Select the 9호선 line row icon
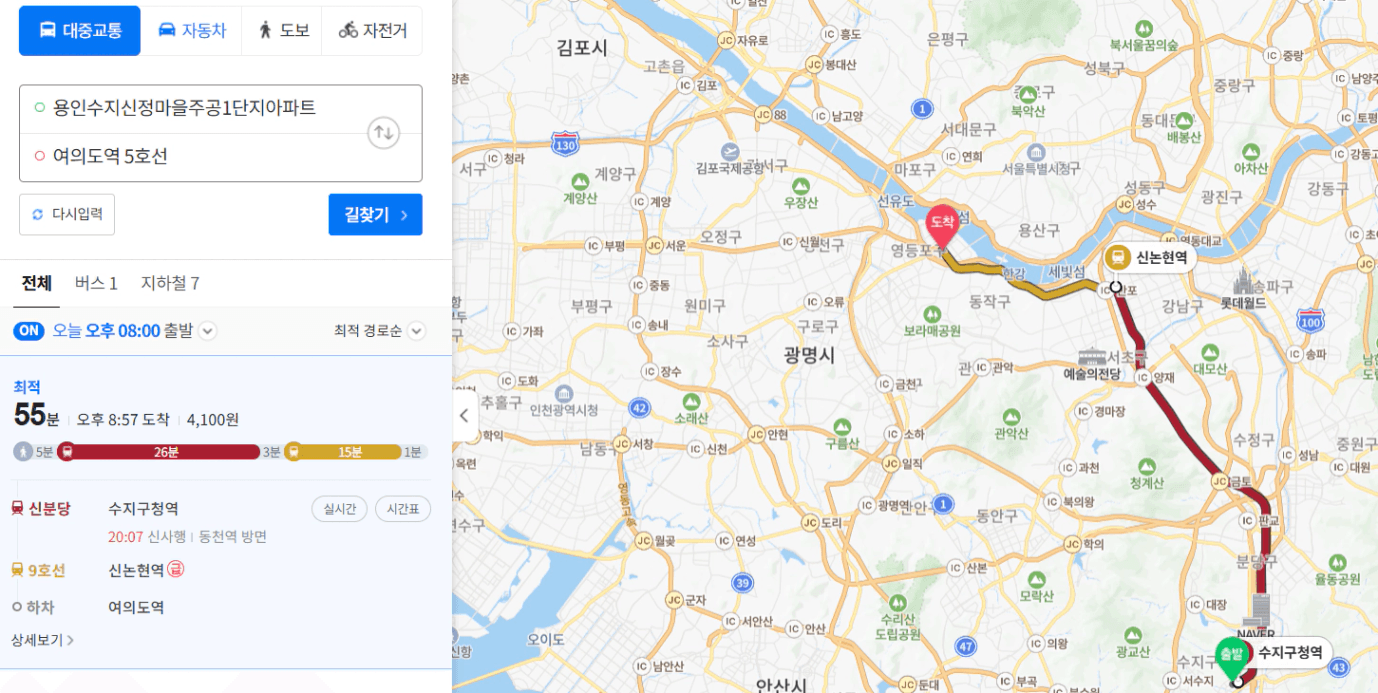1378x693 pixels. coord(17,570)
